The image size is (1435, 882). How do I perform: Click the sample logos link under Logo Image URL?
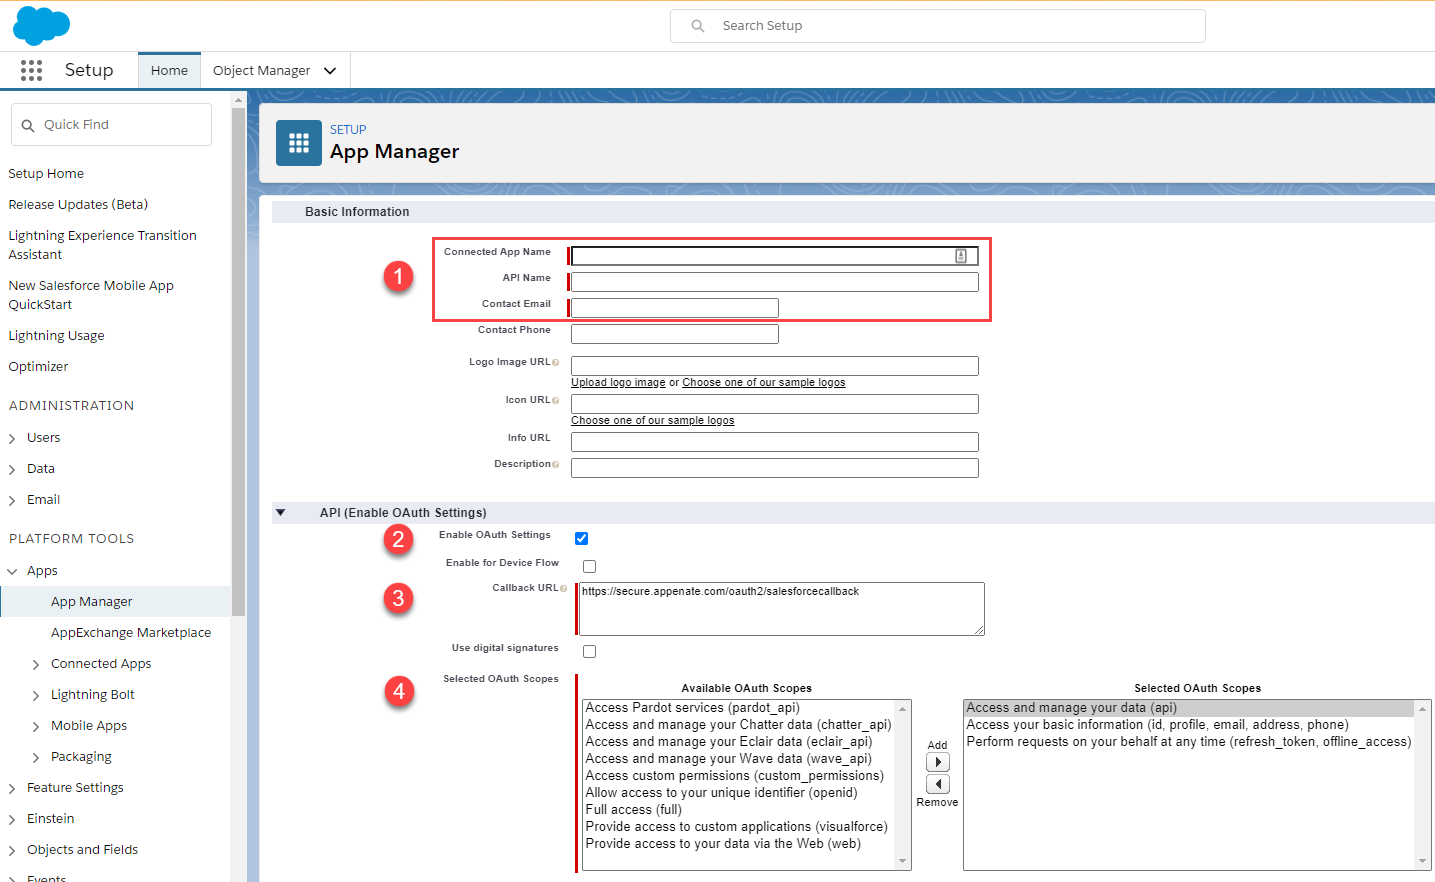pyautogui.click(x=764, y=383)
